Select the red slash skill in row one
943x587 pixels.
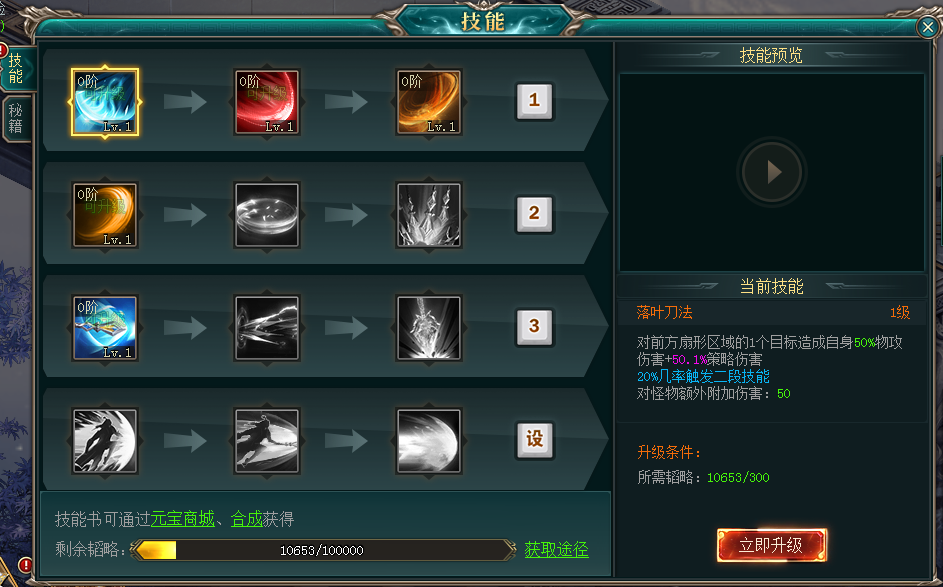(x=267, y=102)
